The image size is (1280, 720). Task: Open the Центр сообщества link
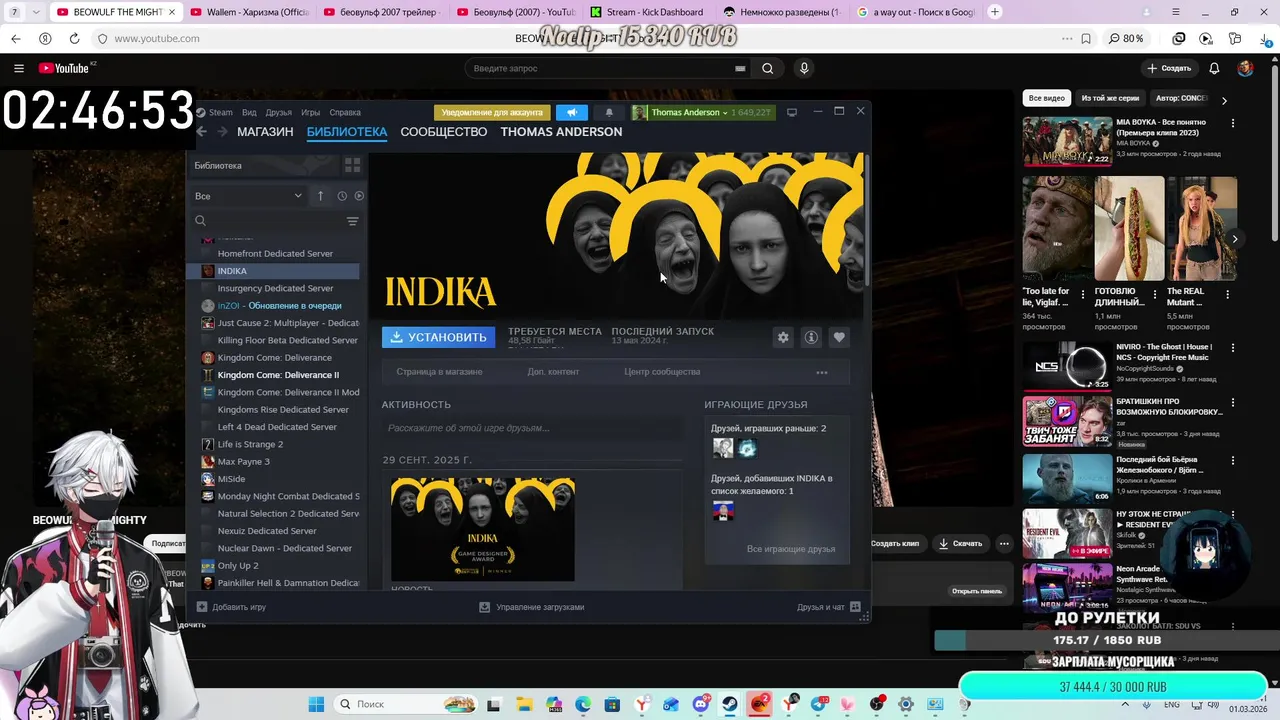[x=662, y=372]
